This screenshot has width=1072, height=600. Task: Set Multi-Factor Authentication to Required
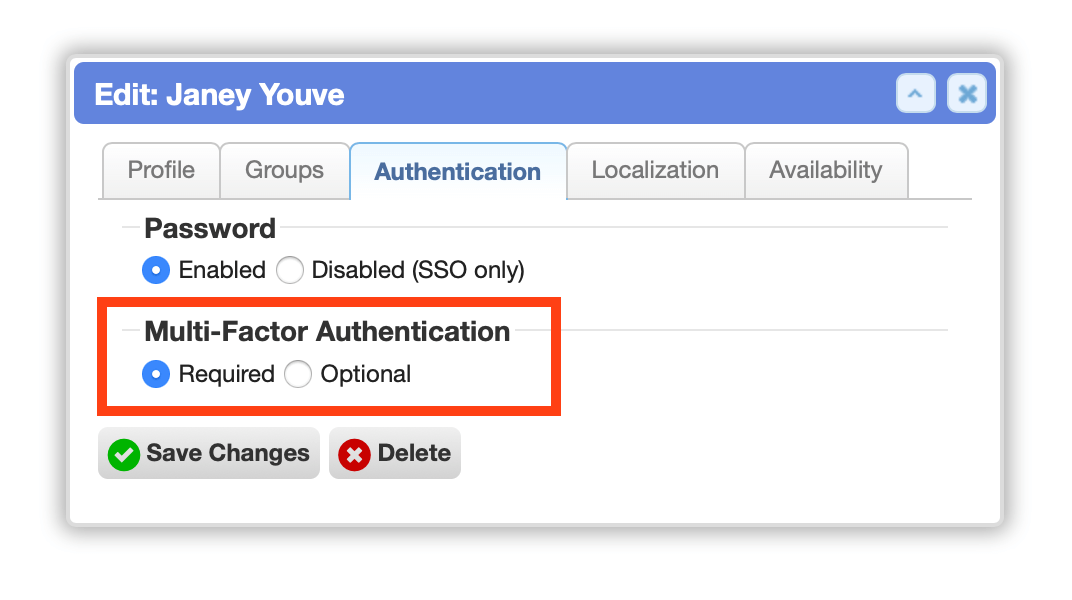tap(156, 374)
